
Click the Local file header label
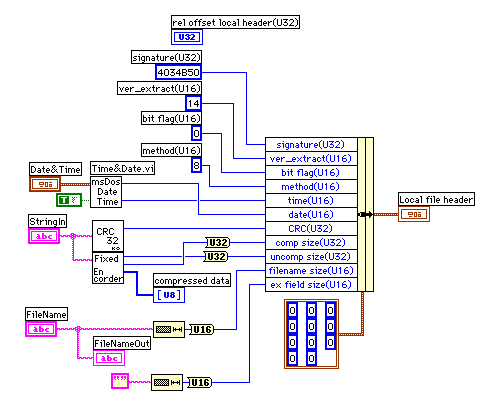[436, 199]
